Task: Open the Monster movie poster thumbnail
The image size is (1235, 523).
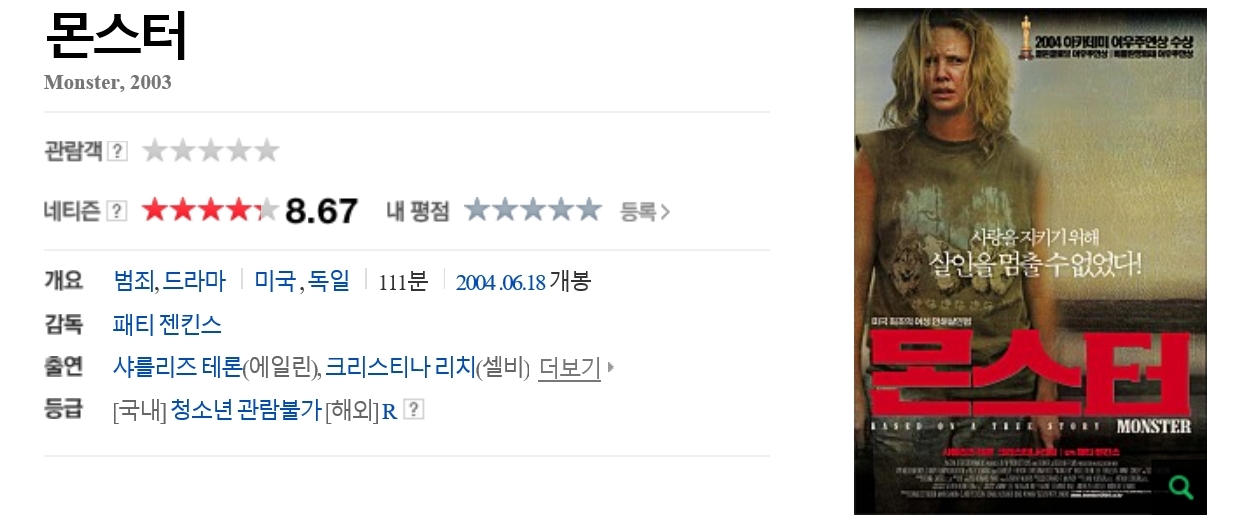Action: pos(1030,261)
